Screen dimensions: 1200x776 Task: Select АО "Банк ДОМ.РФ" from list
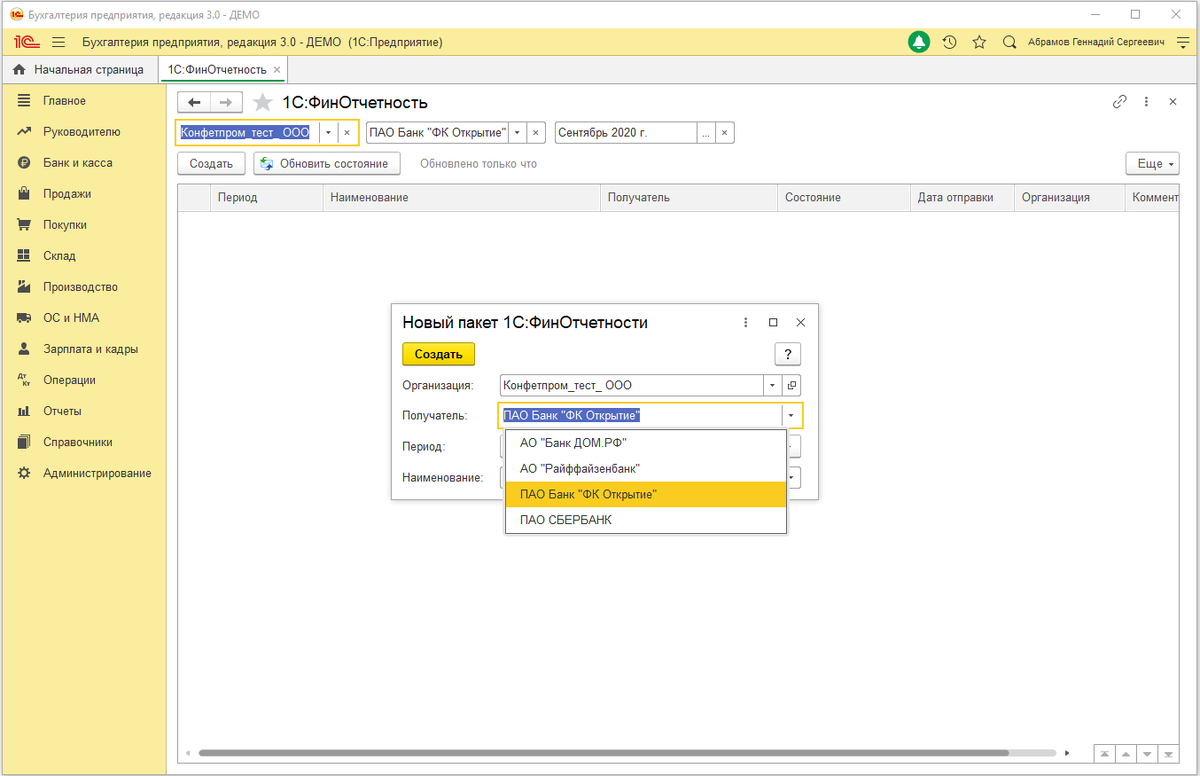click(646, 442)
